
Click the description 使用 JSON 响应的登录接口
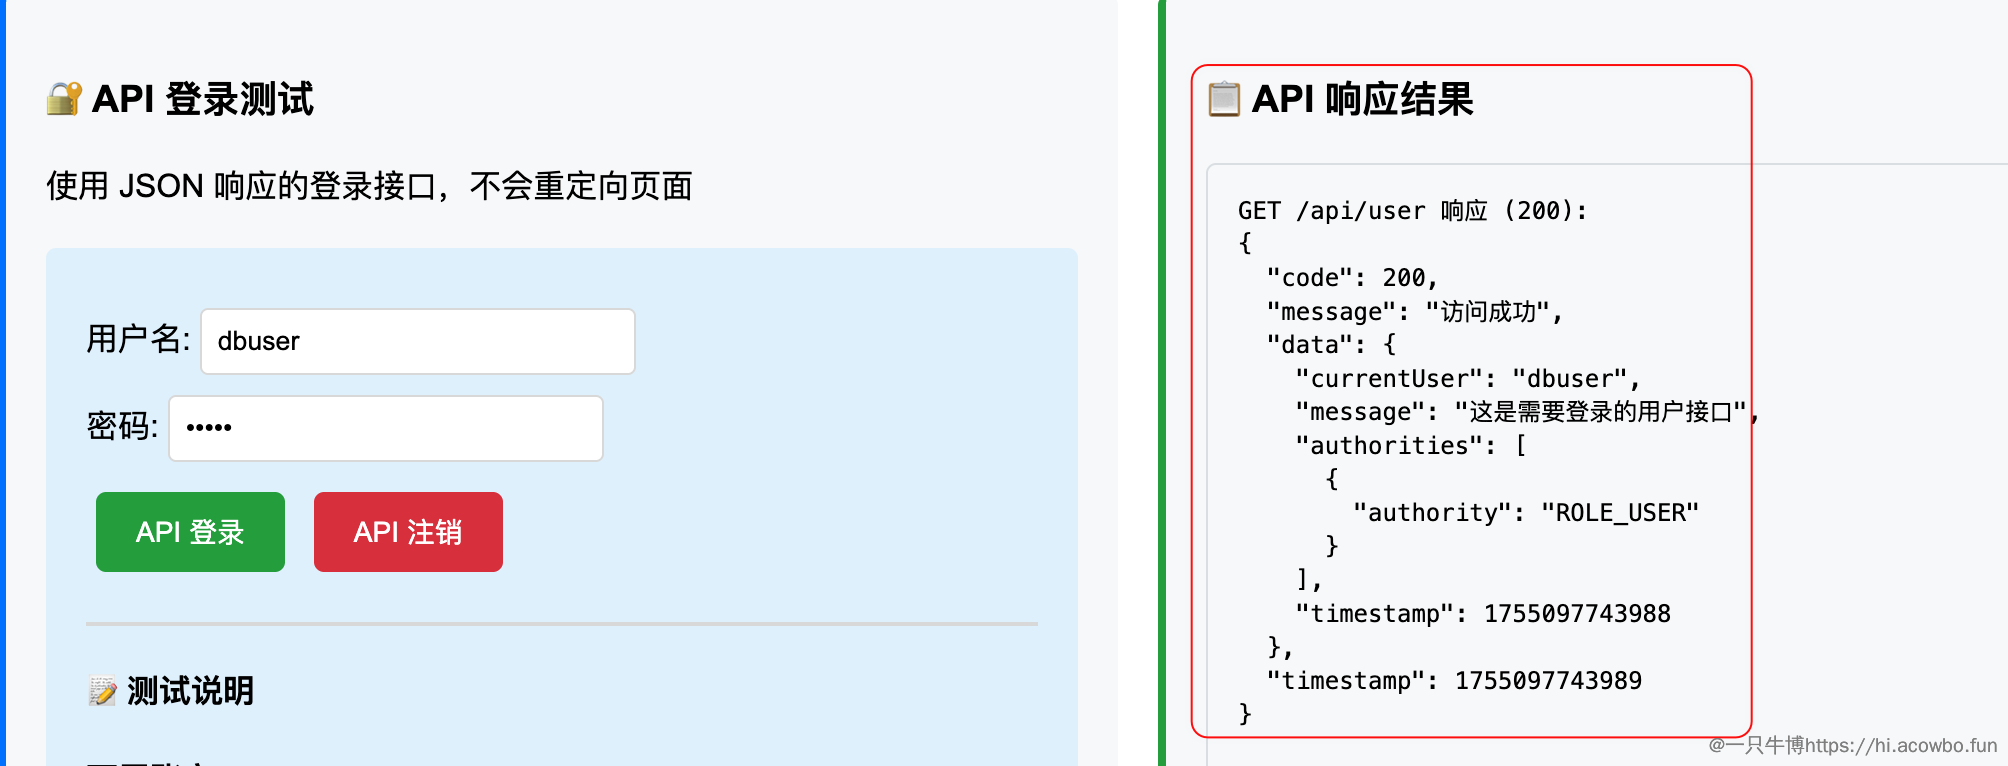370,186
